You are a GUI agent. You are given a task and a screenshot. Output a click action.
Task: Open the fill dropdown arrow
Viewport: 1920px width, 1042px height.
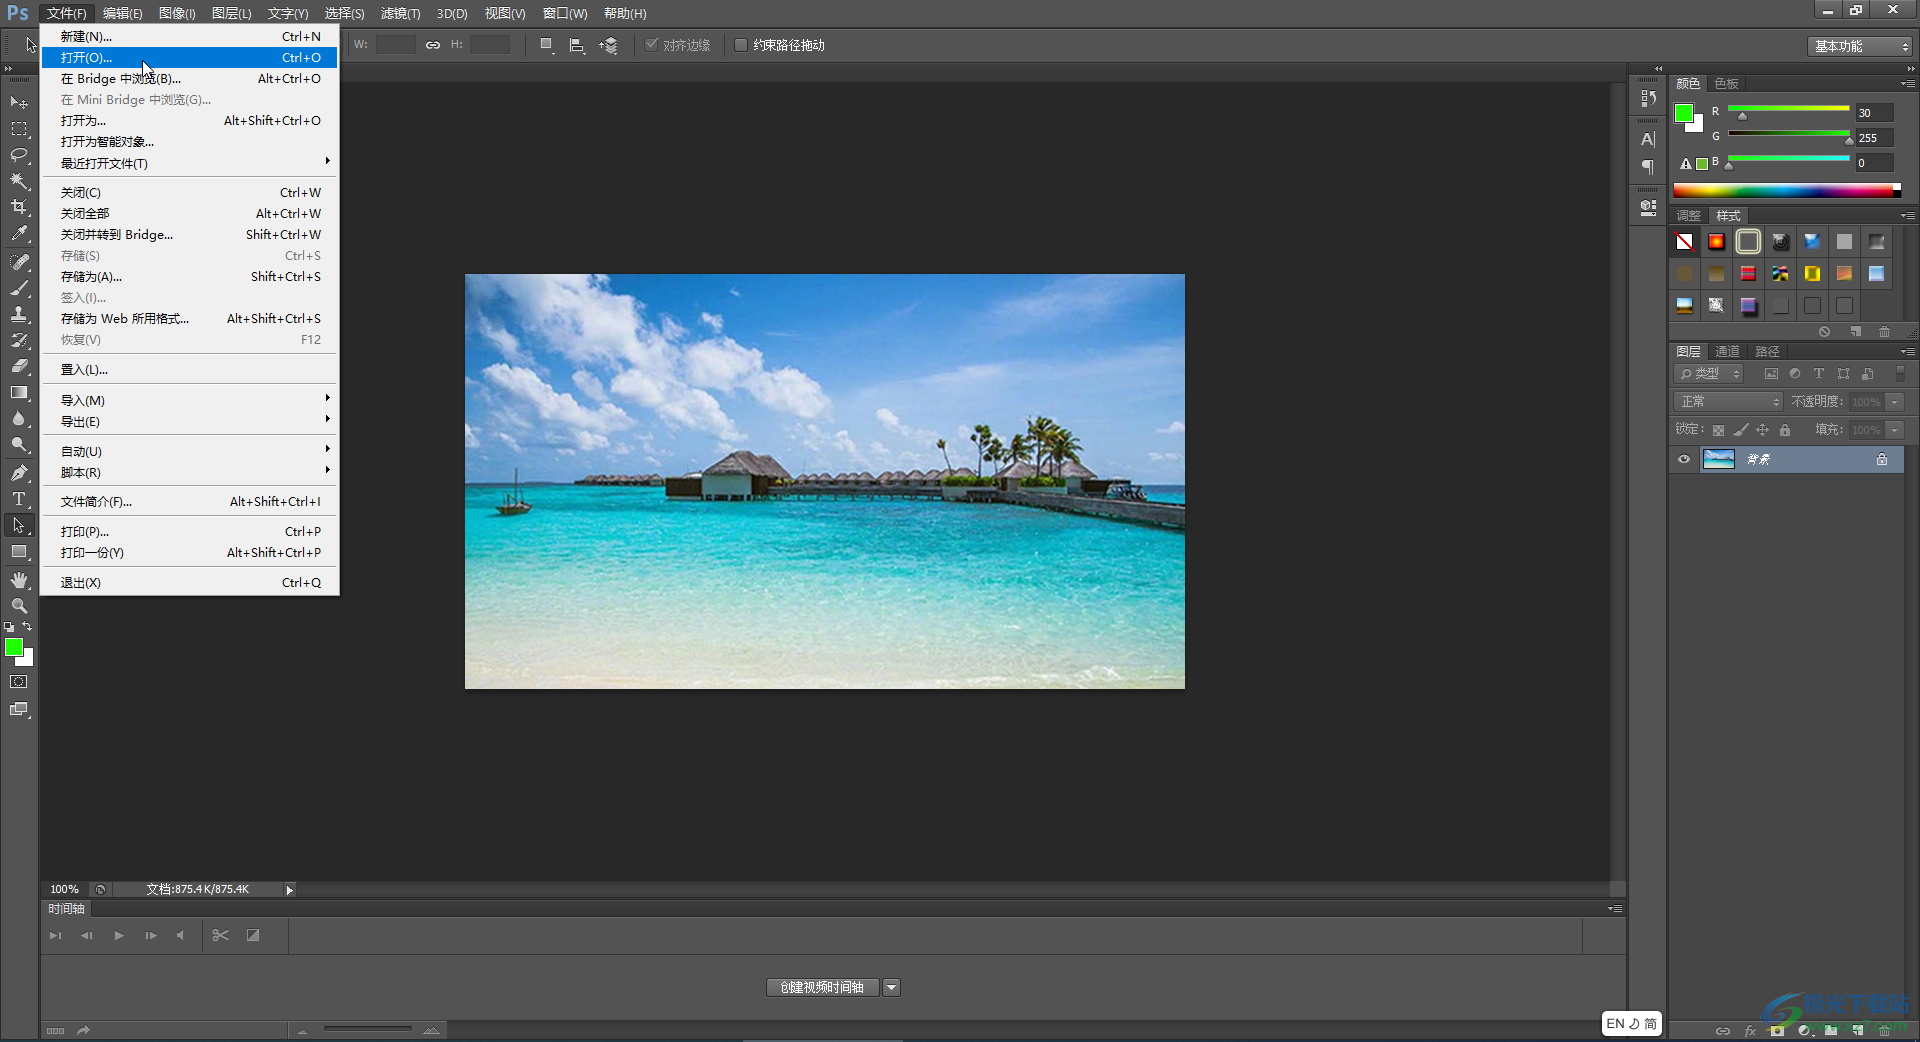click(1894, 429)
